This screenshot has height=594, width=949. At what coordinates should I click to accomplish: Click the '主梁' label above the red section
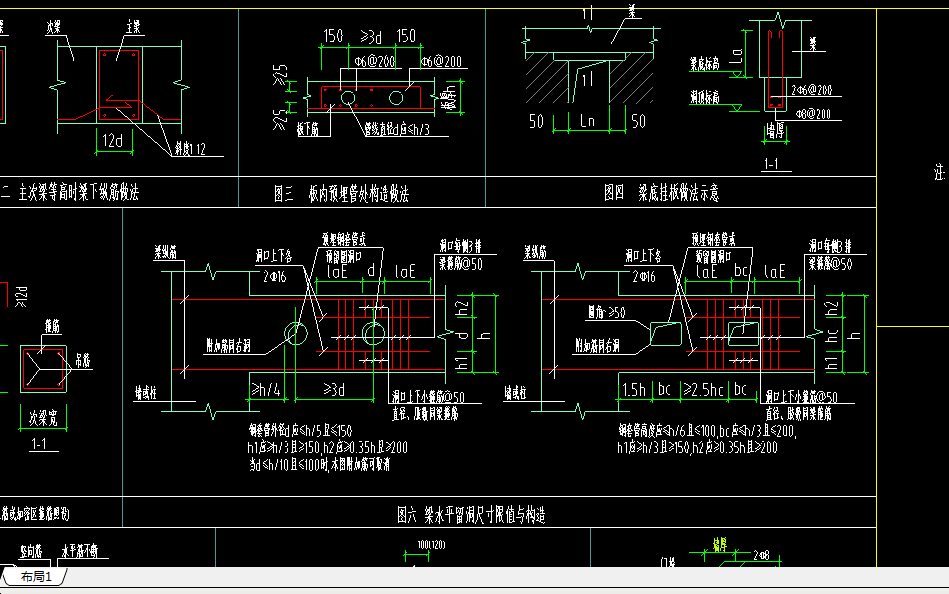[133, 27]
